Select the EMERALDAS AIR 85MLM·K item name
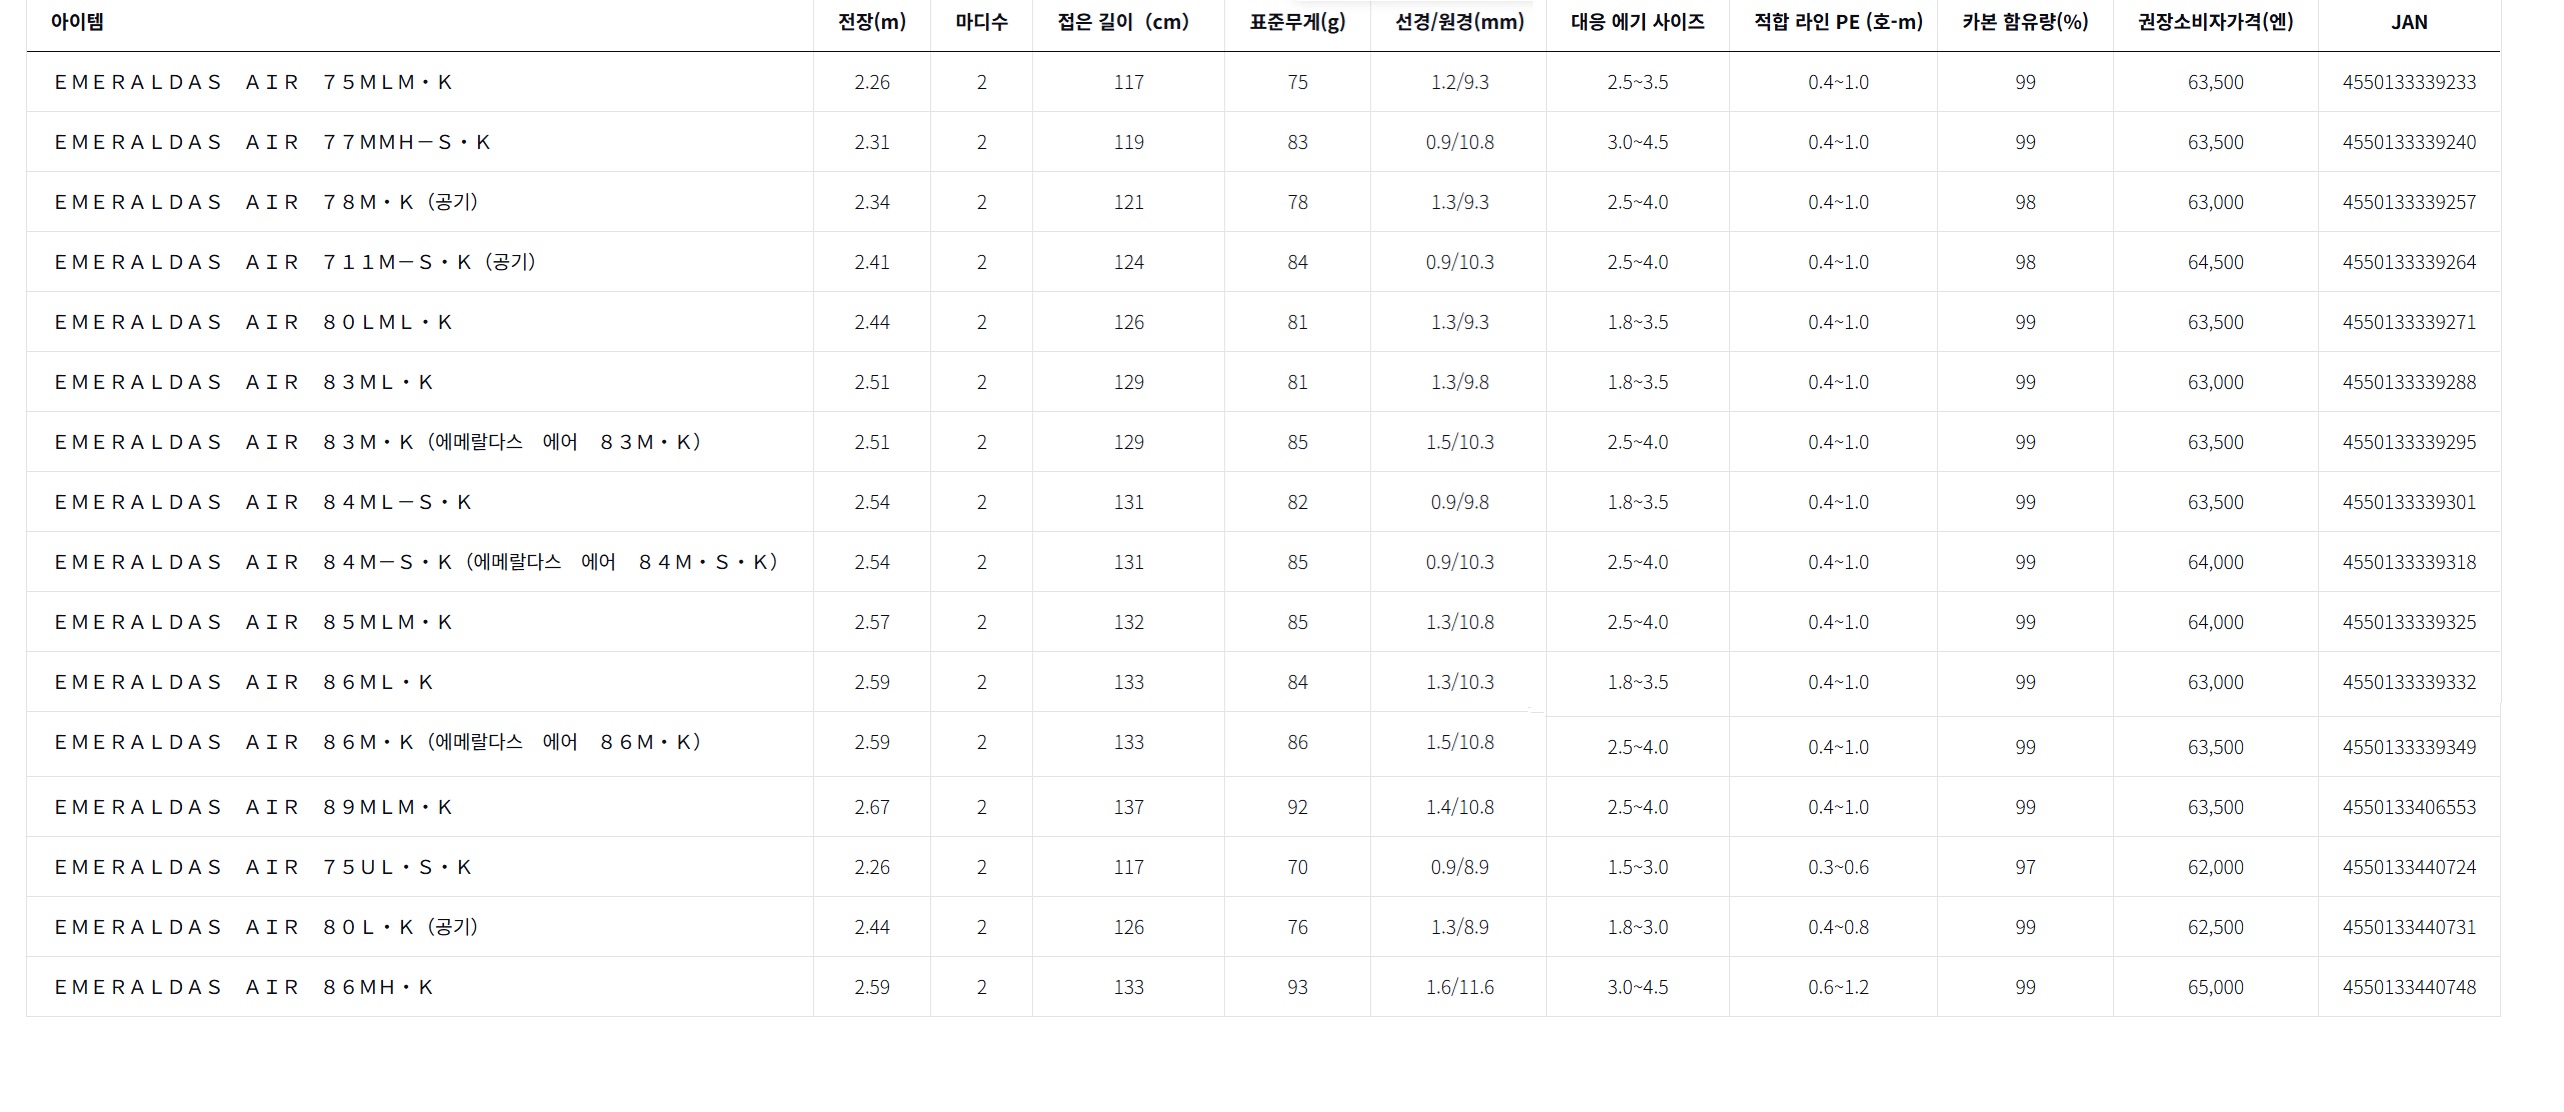2564x1112 pixels. (254, 622)
